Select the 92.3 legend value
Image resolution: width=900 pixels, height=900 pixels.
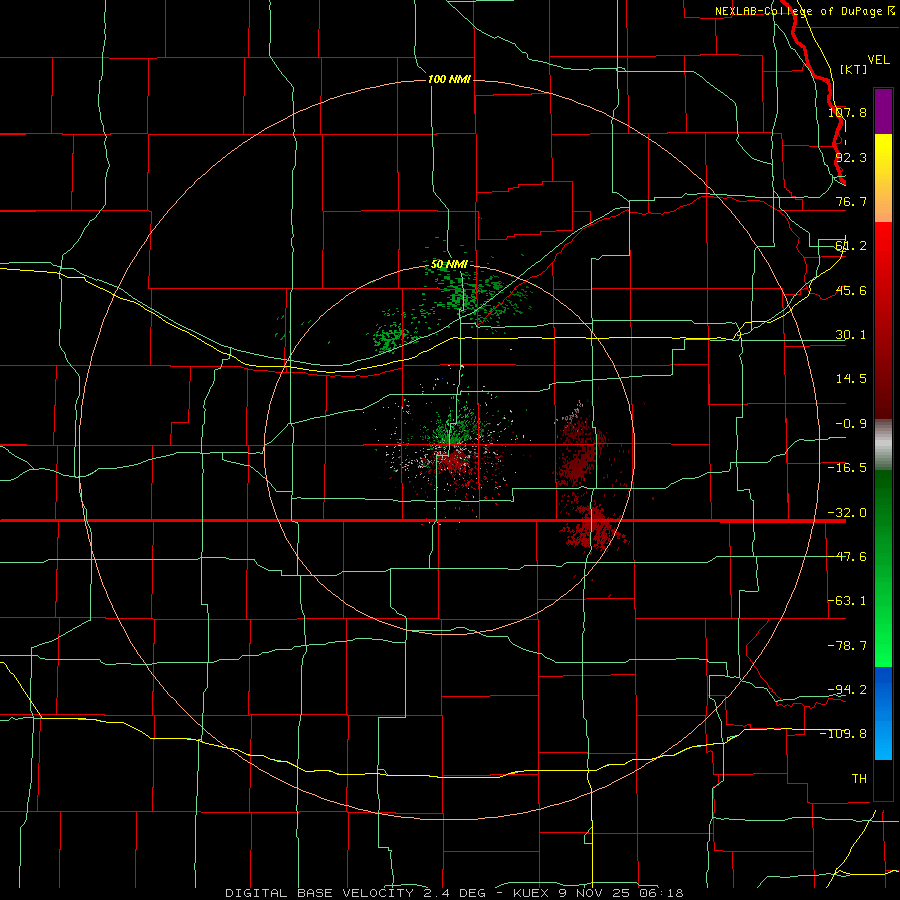(851, 157)
